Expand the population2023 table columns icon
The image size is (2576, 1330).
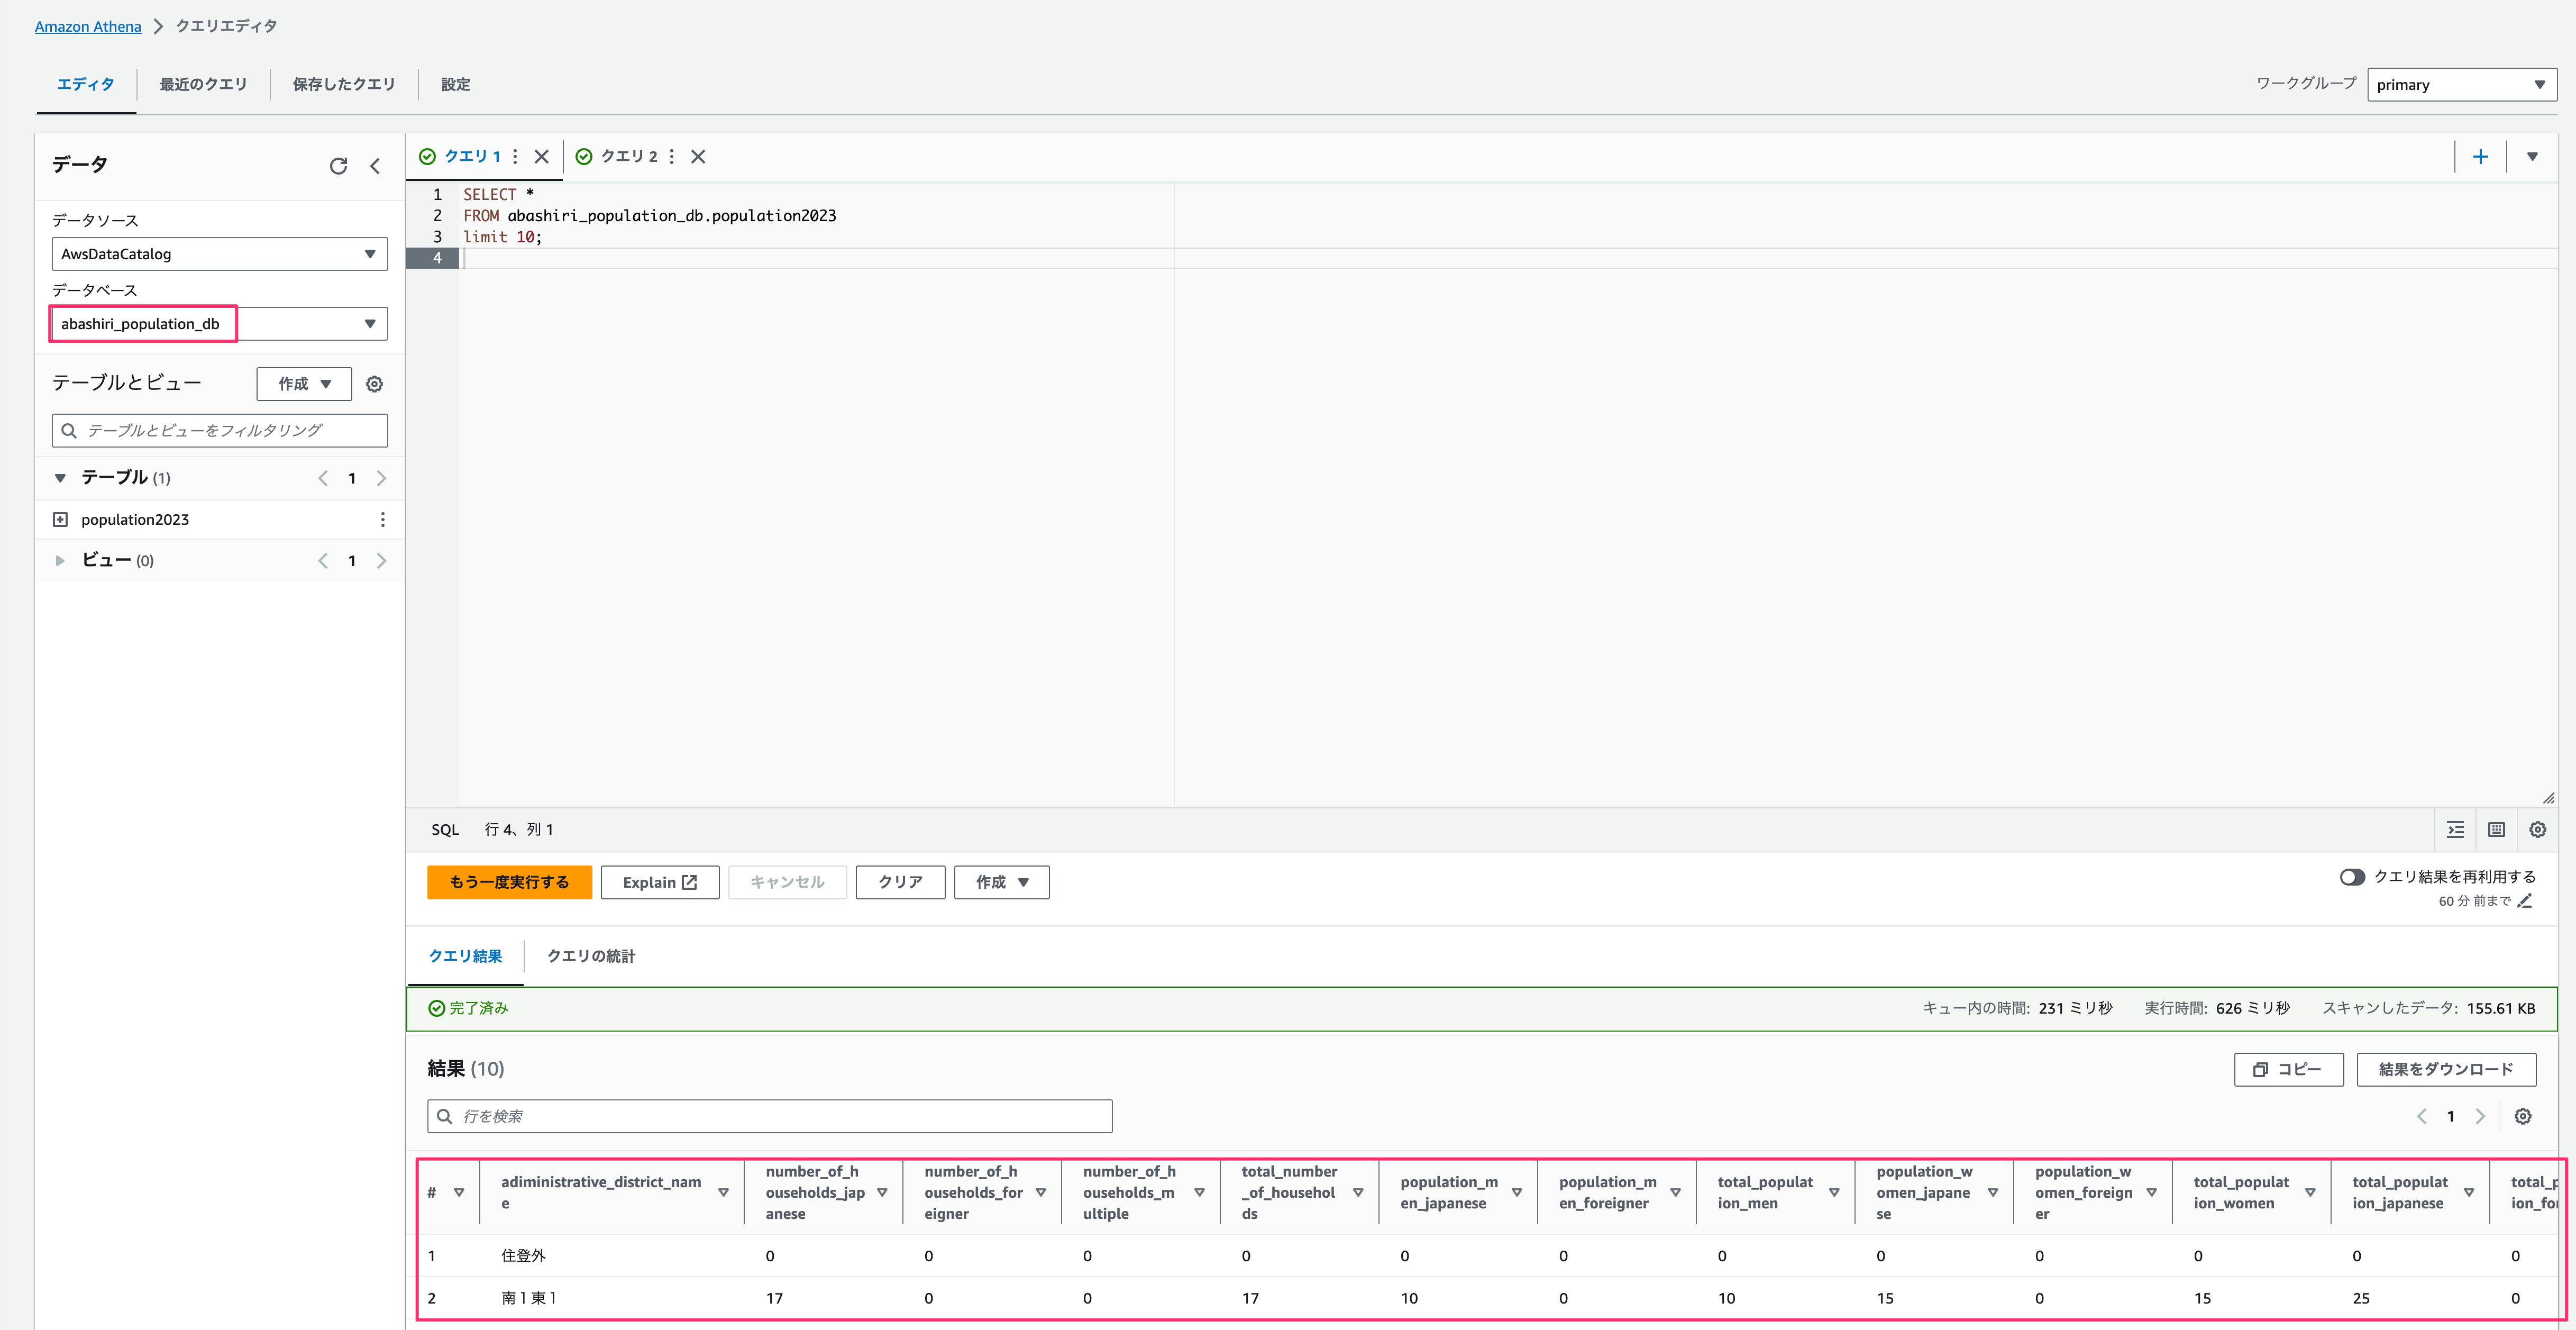tap(61, 519)
